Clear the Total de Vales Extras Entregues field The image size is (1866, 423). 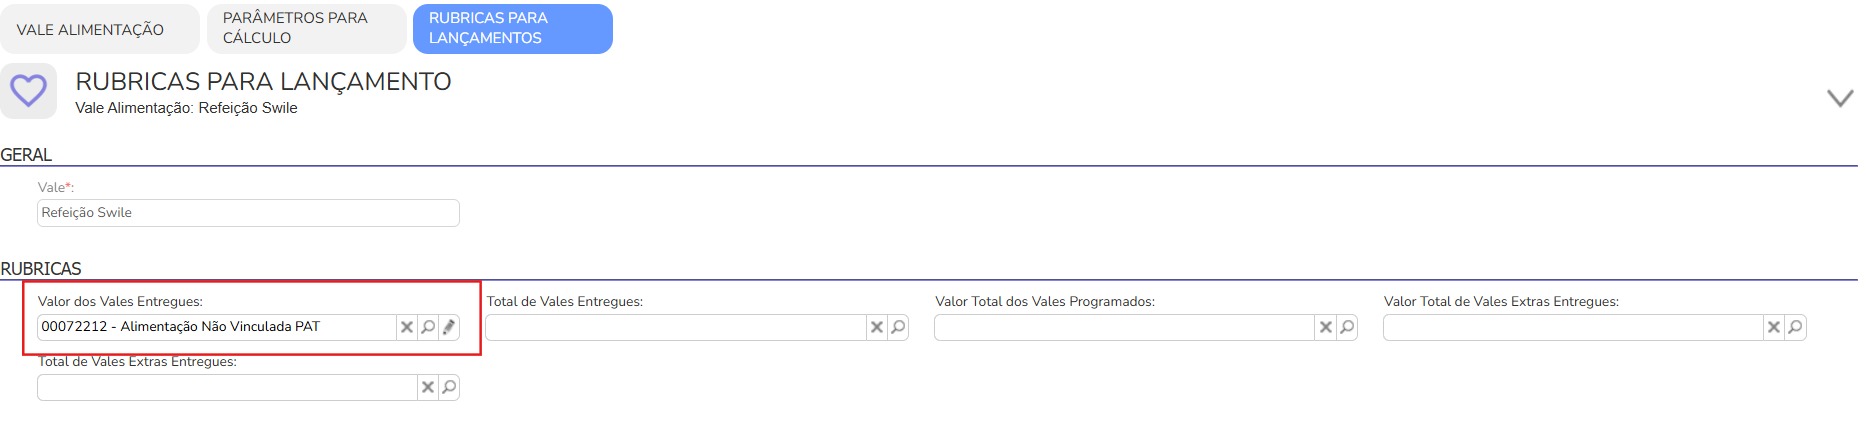point(428,387)
